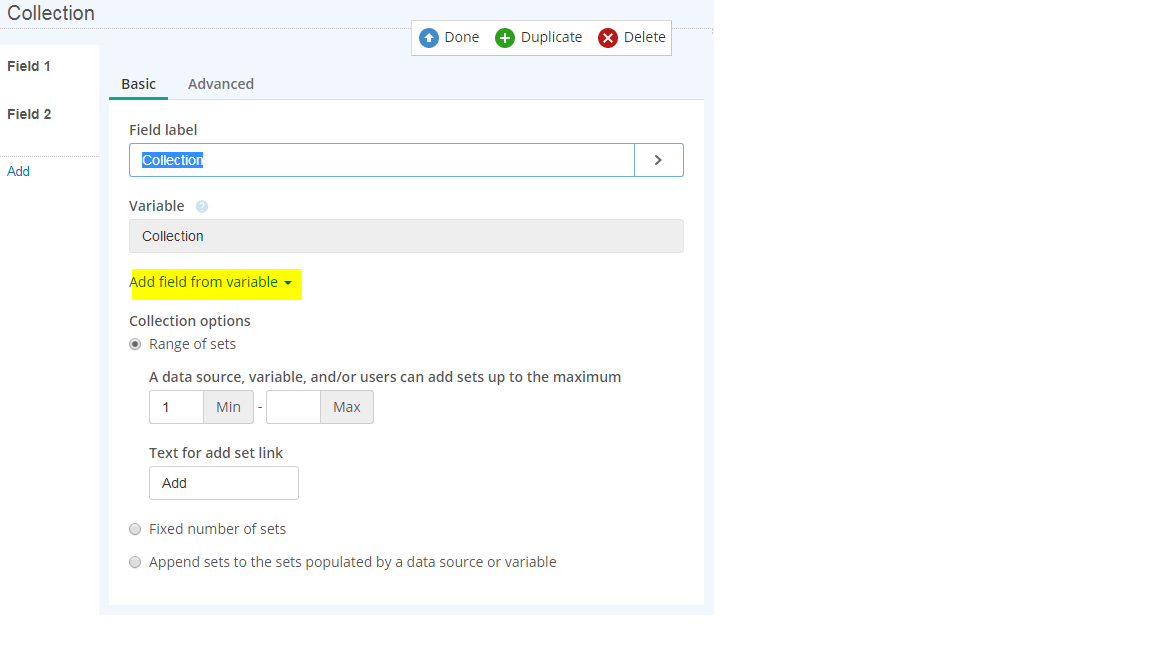Image resolution: width=1152 pixels, height=648 pixels.
Task: Select the Range of sets option
Action: (x=135, y=344)
